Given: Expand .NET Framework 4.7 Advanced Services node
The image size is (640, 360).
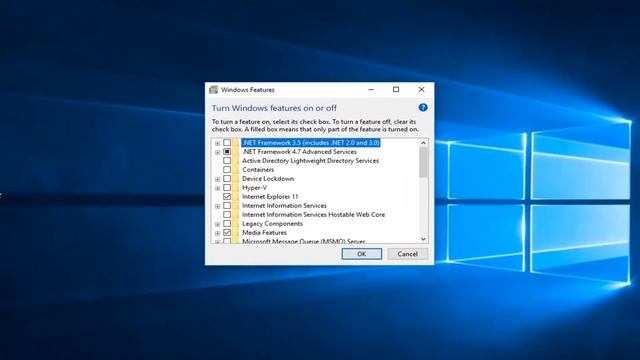Looking at the screenshot, I should pos(218,152).
